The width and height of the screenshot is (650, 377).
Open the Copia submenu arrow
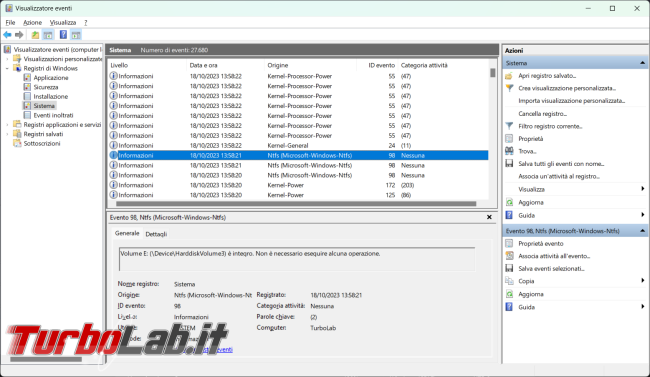pyautogui.click(x=643, y=281)
